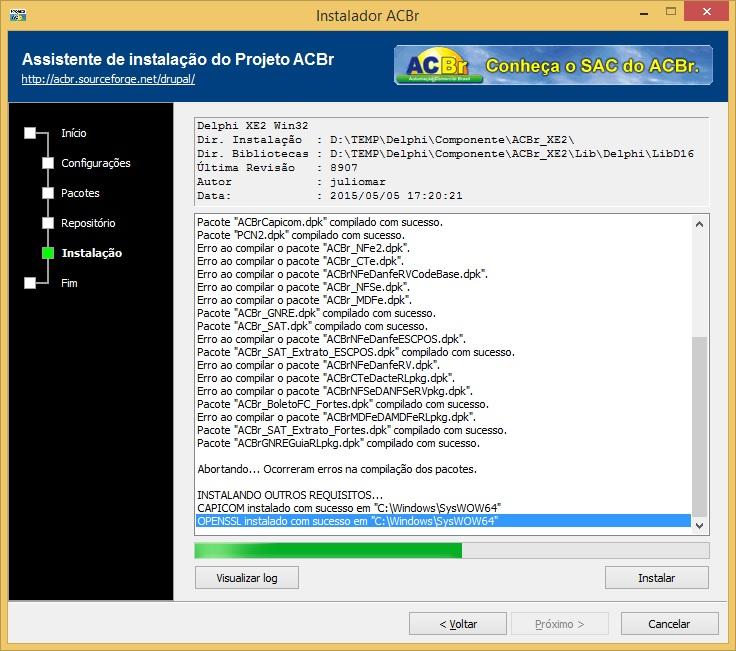Viewport: 736px width, 651px height.
Task: Click the Data 2015/05/05 line
Action: tap(330, 196)
